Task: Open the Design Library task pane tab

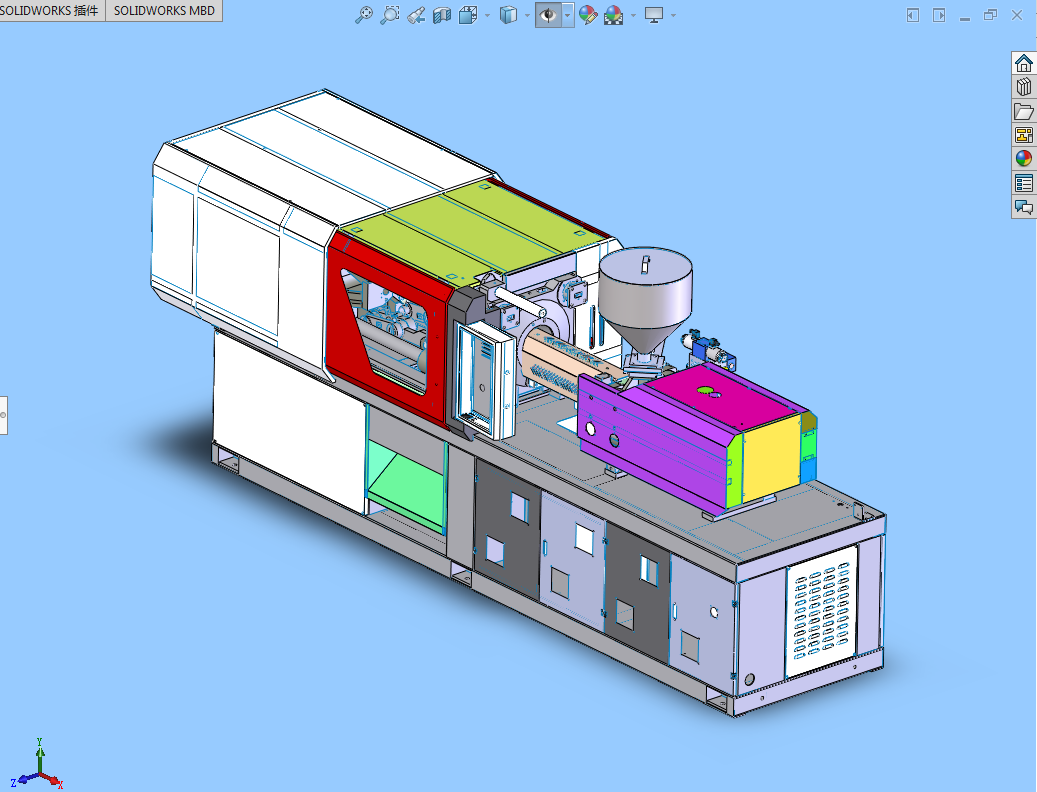Action: point(1023,87)
